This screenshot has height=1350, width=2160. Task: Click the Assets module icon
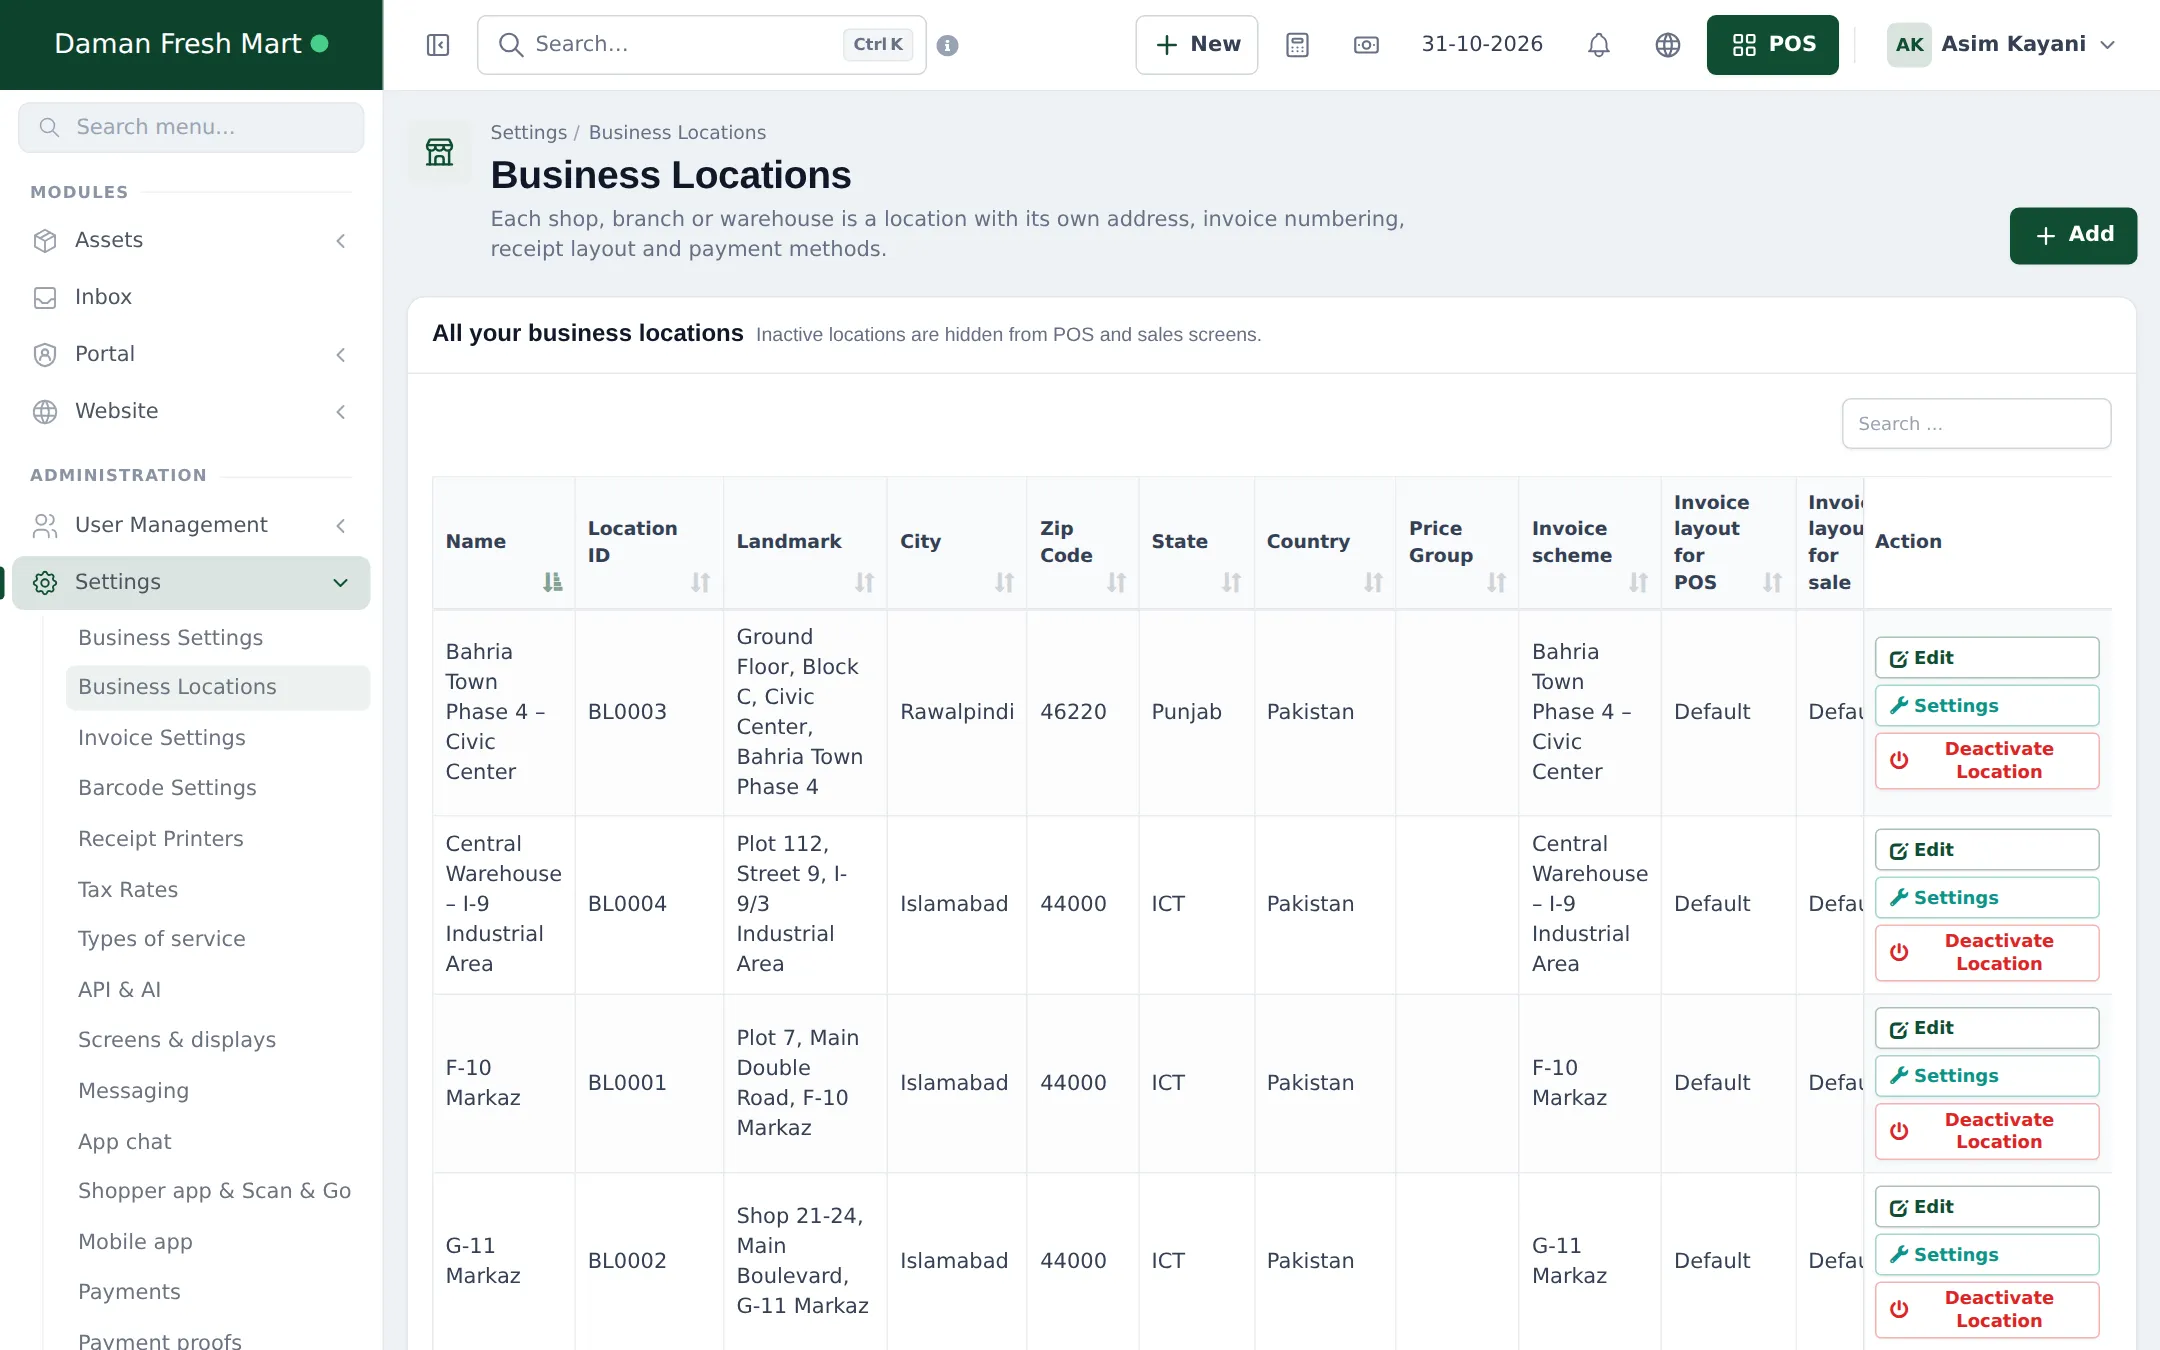click(x=45, y=241)
